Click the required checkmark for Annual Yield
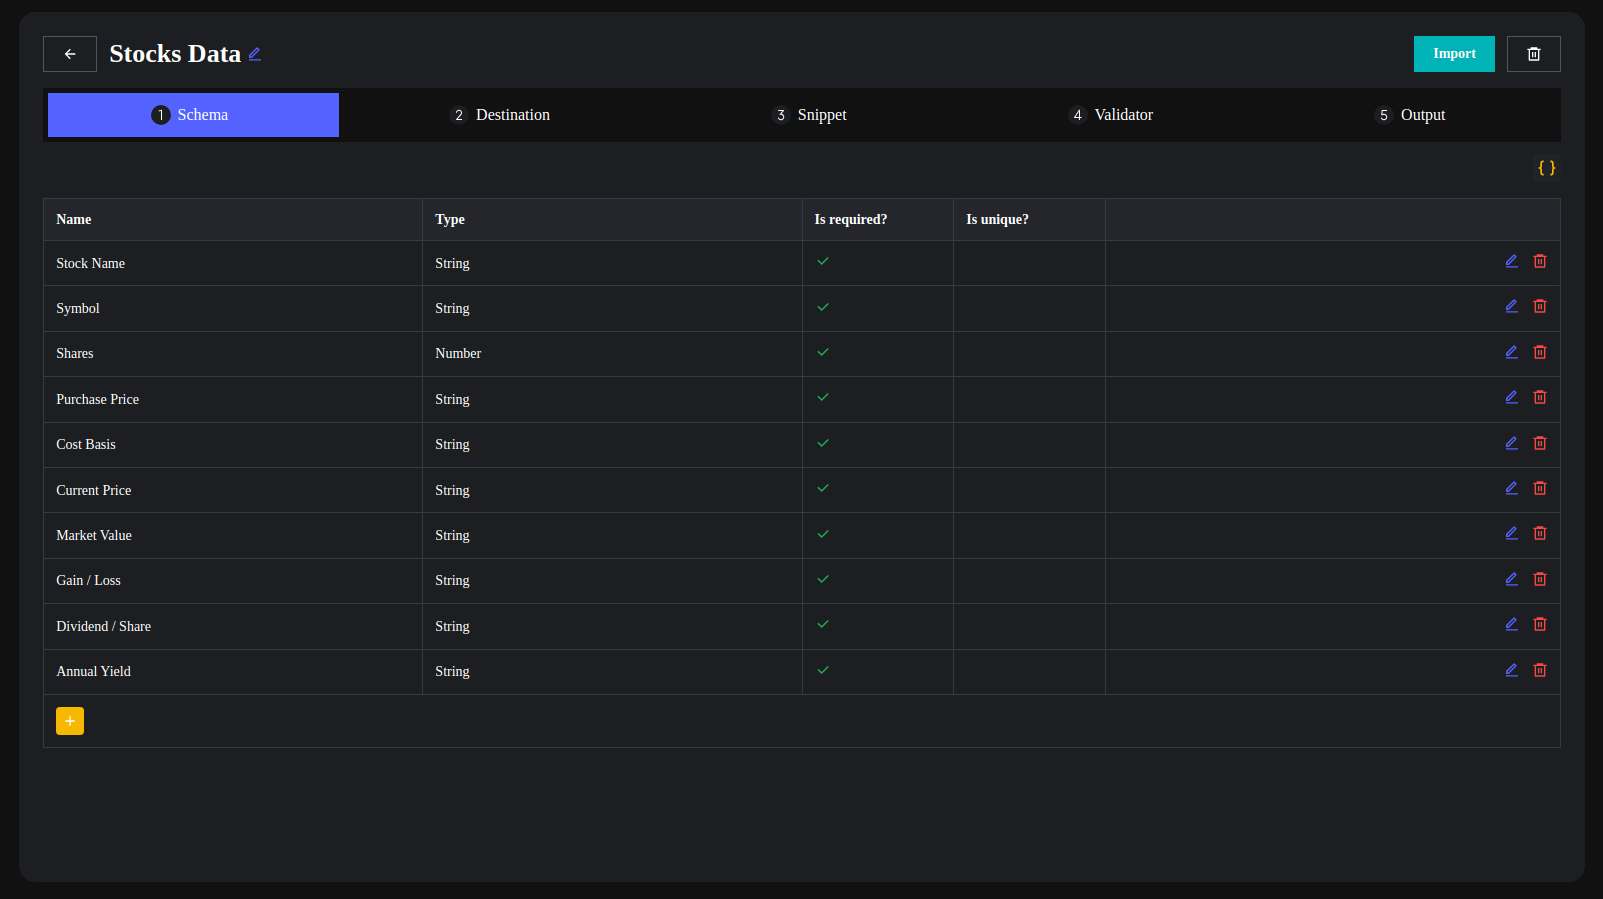Viewport: 1603px width, 899px height. tap(823, 670)
